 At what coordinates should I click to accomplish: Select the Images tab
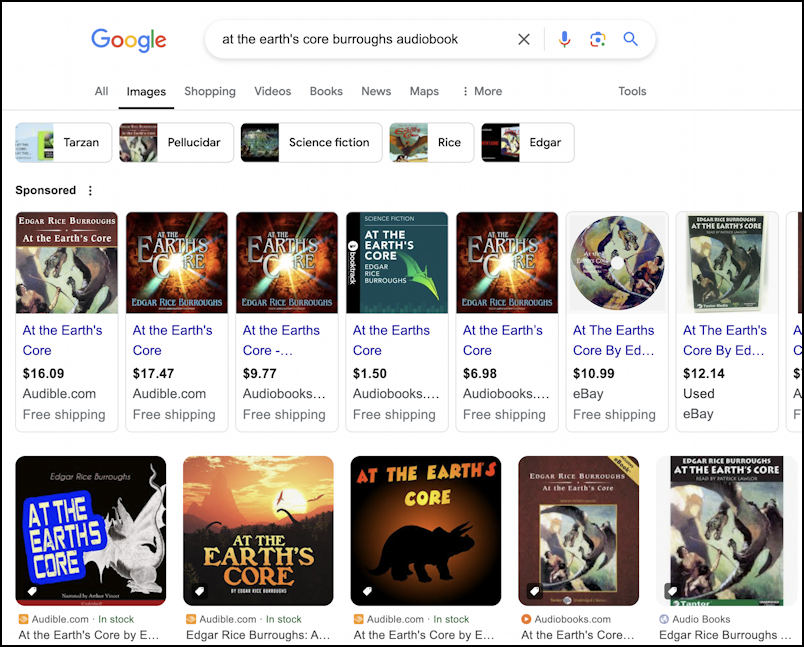coord(146,91)
